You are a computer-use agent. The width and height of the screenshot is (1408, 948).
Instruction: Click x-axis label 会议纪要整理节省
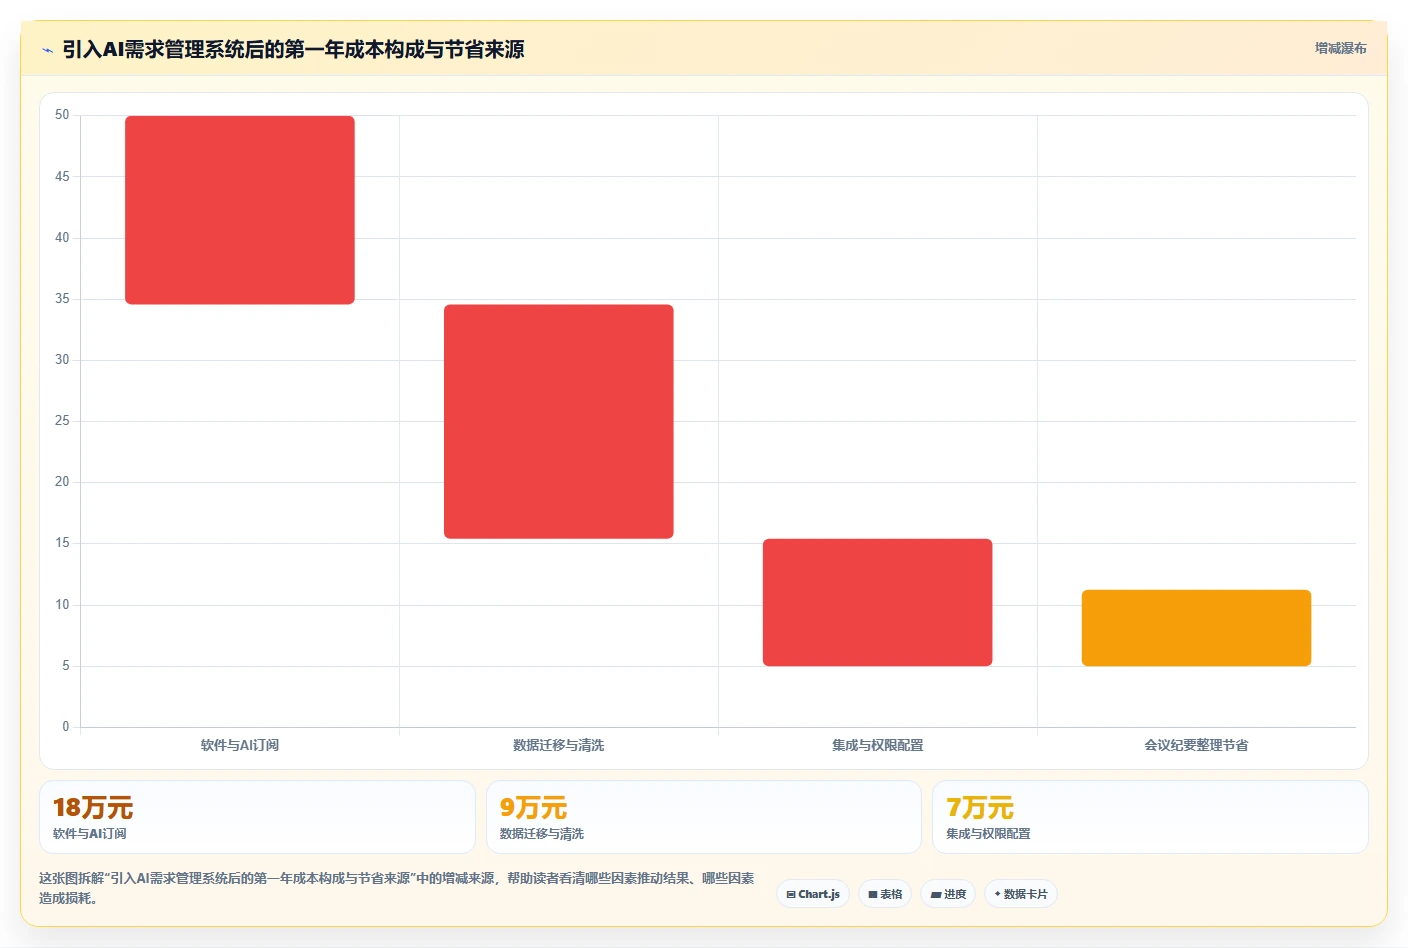[x=1196, y=745]
